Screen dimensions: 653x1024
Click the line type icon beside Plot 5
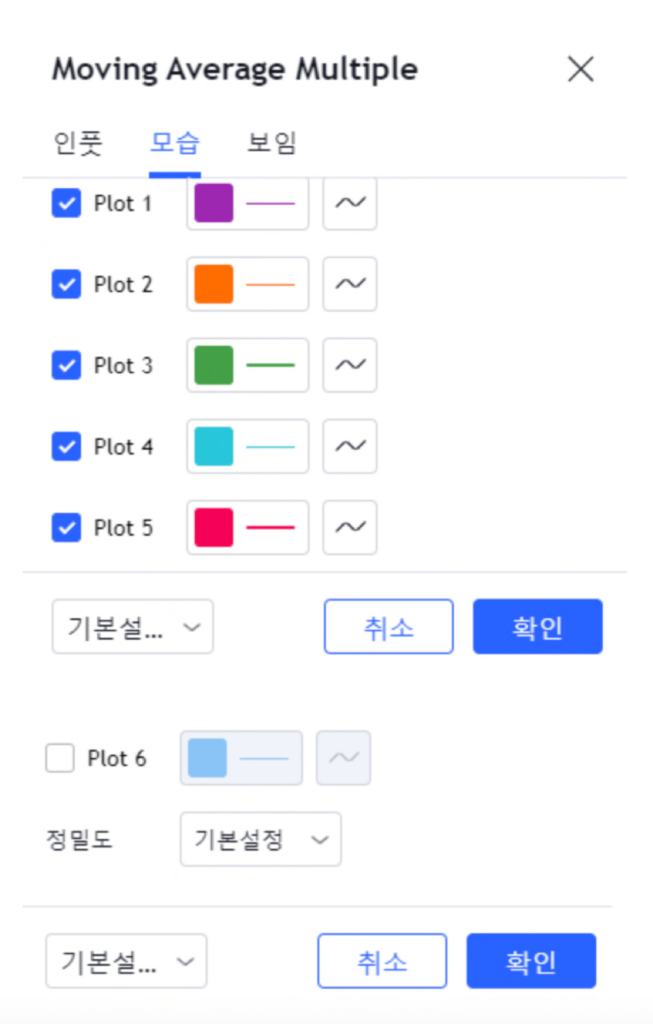coord(349,527)
